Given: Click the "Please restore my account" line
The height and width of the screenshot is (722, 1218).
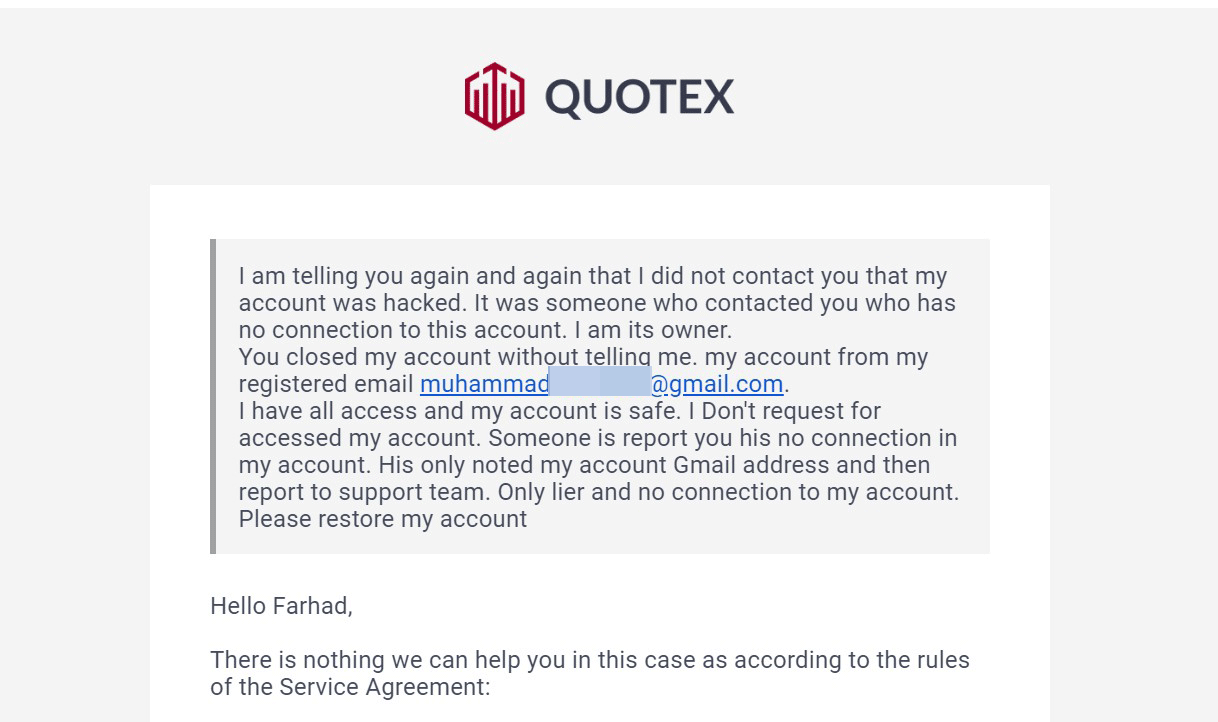Looking at the screenshot, I should [382, 519].
